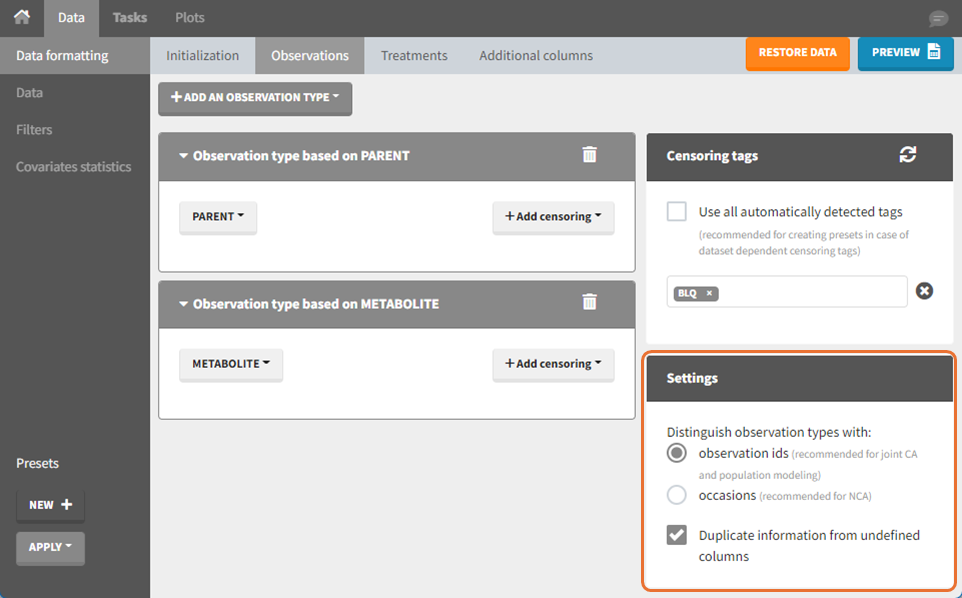Viewport: 962px width, 598px height.
Task: Open the Tasks tab in top bar
Action: pos(129,18)
